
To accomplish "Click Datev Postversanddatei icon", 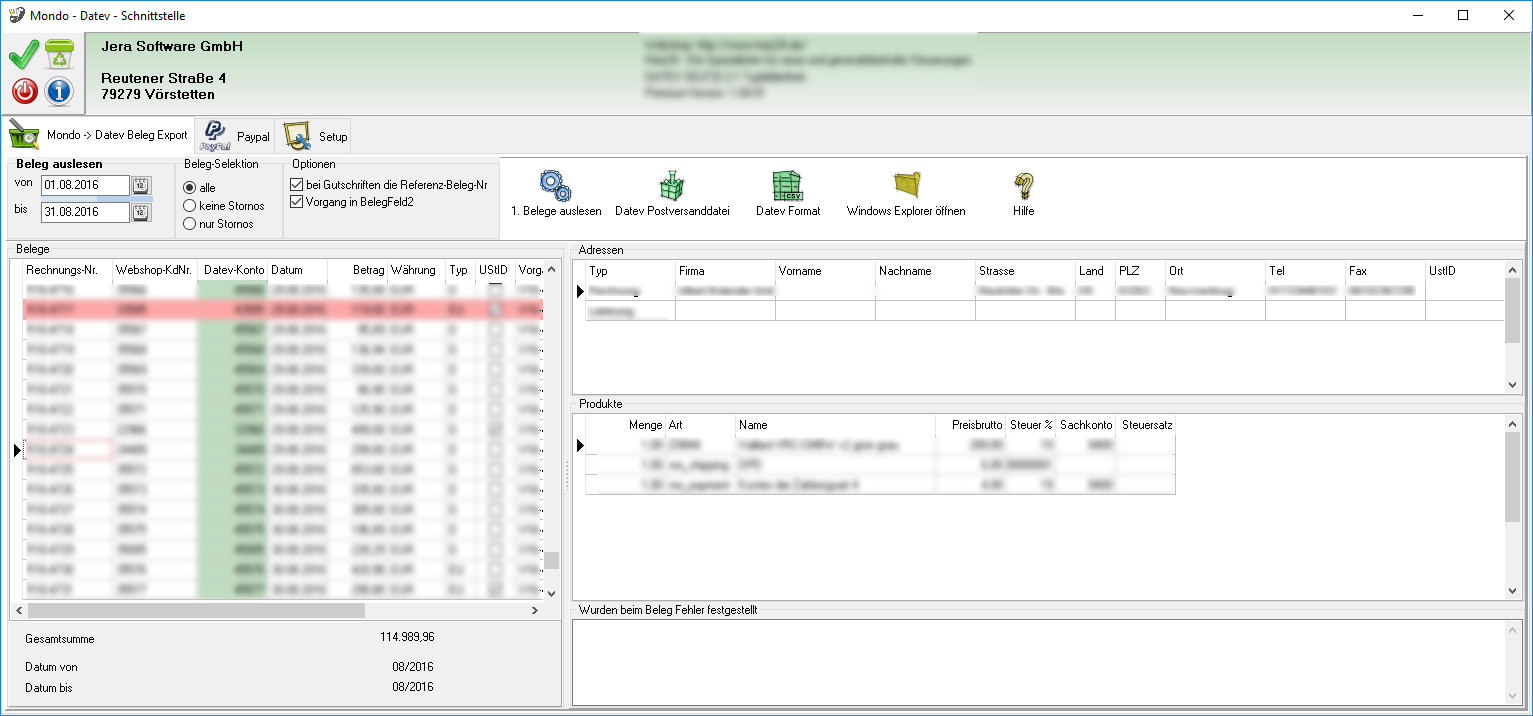I will point(672,187).
